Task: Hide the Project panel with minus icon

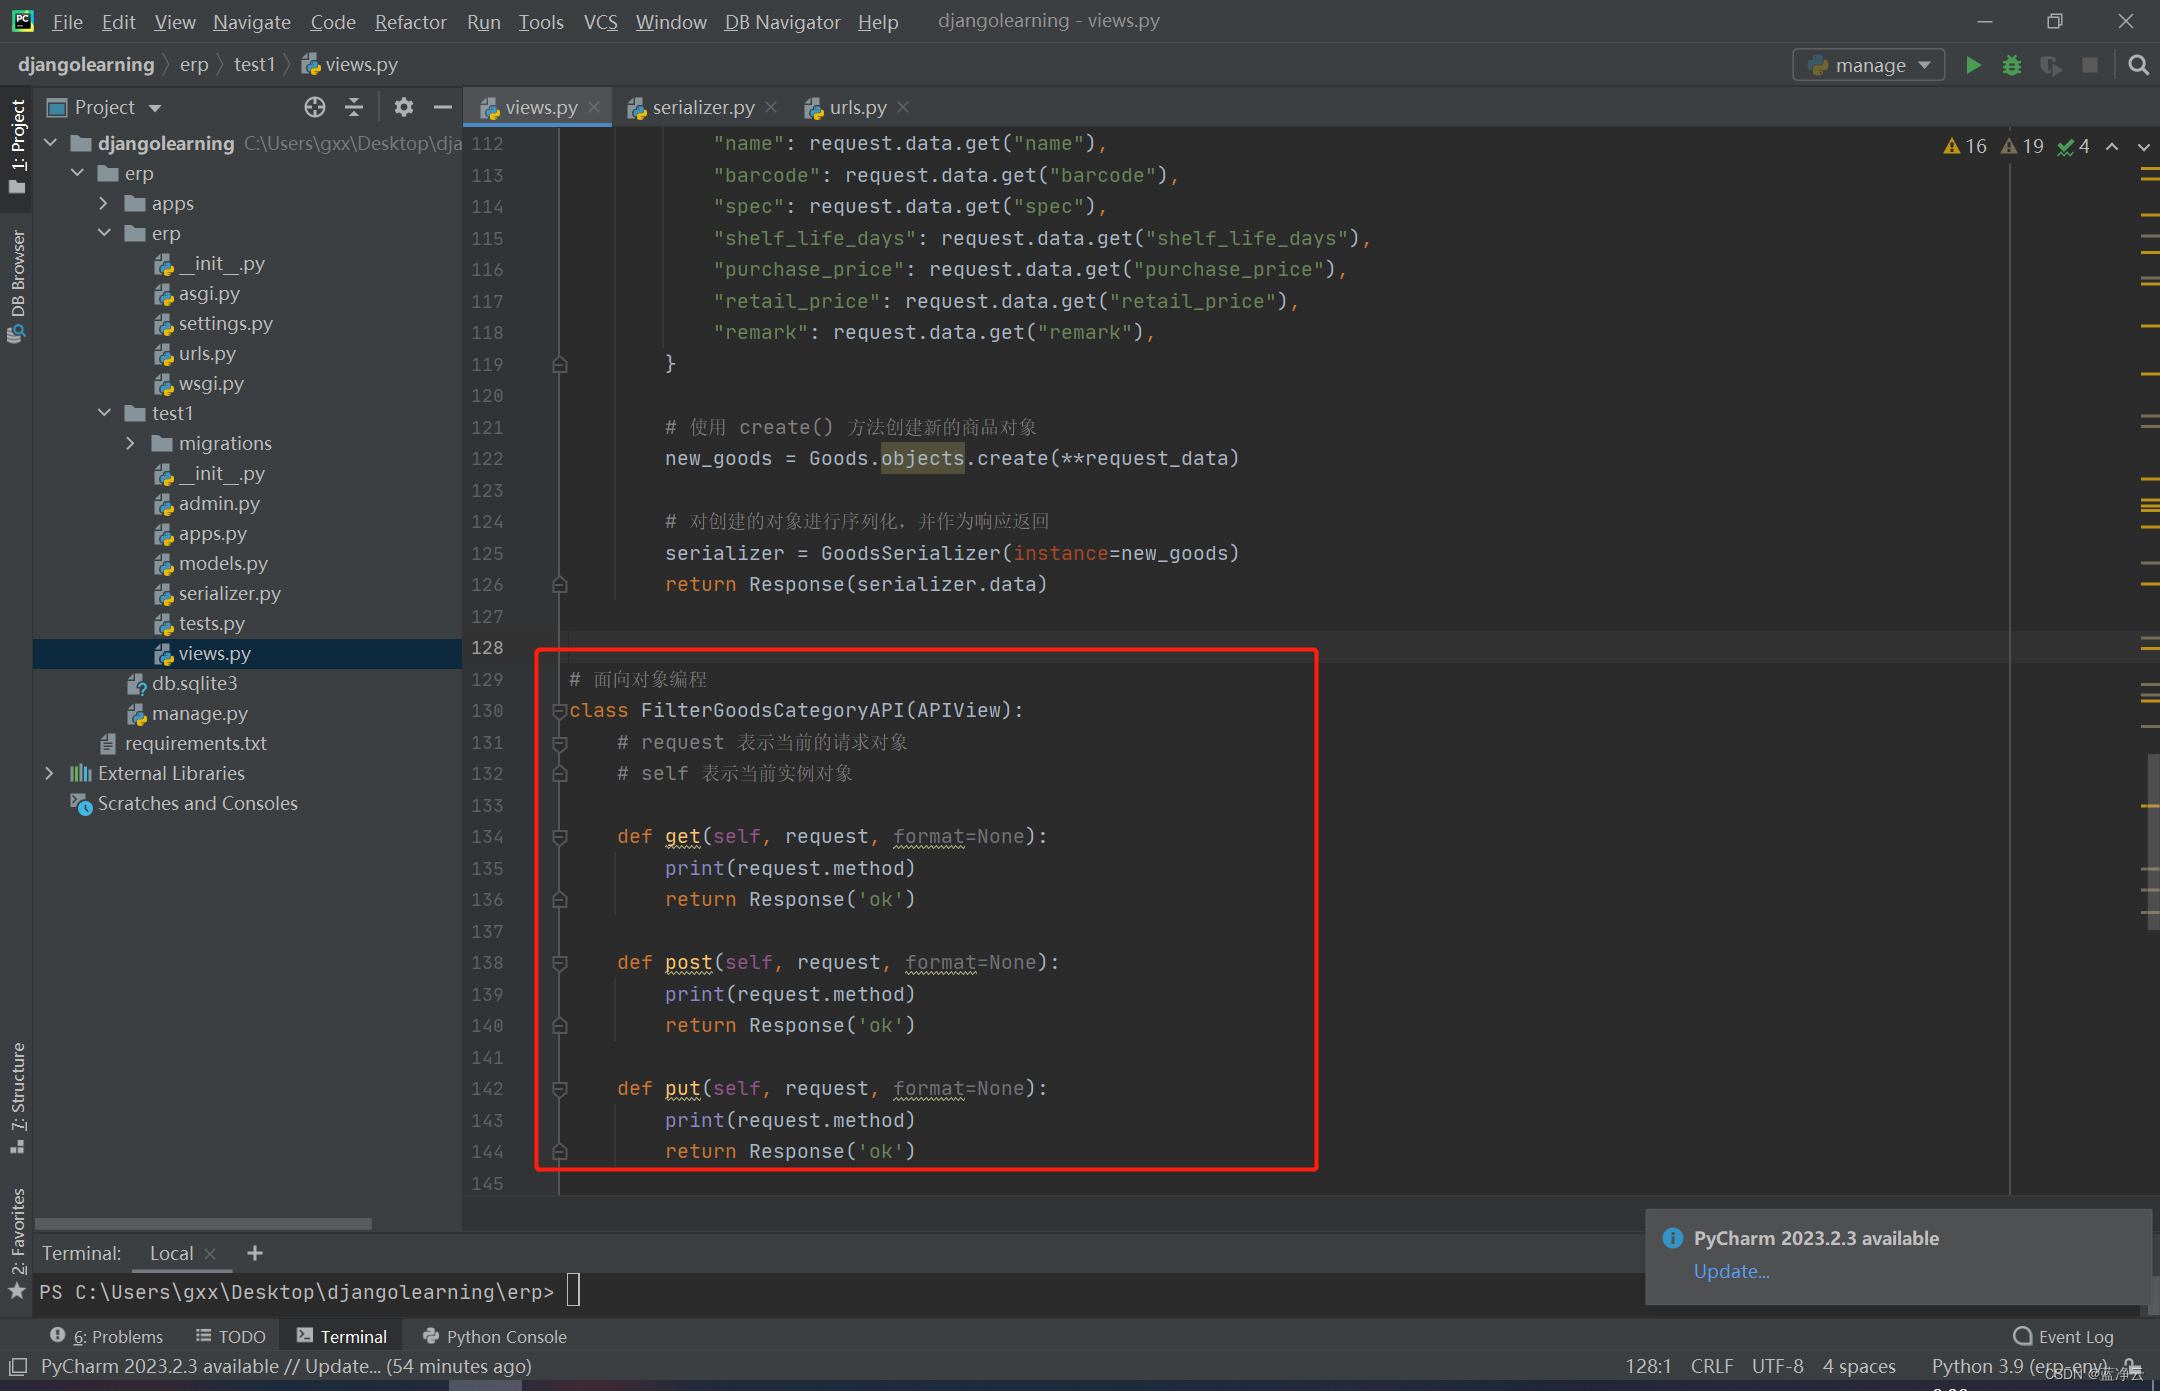Action: [x=442, y=107]
